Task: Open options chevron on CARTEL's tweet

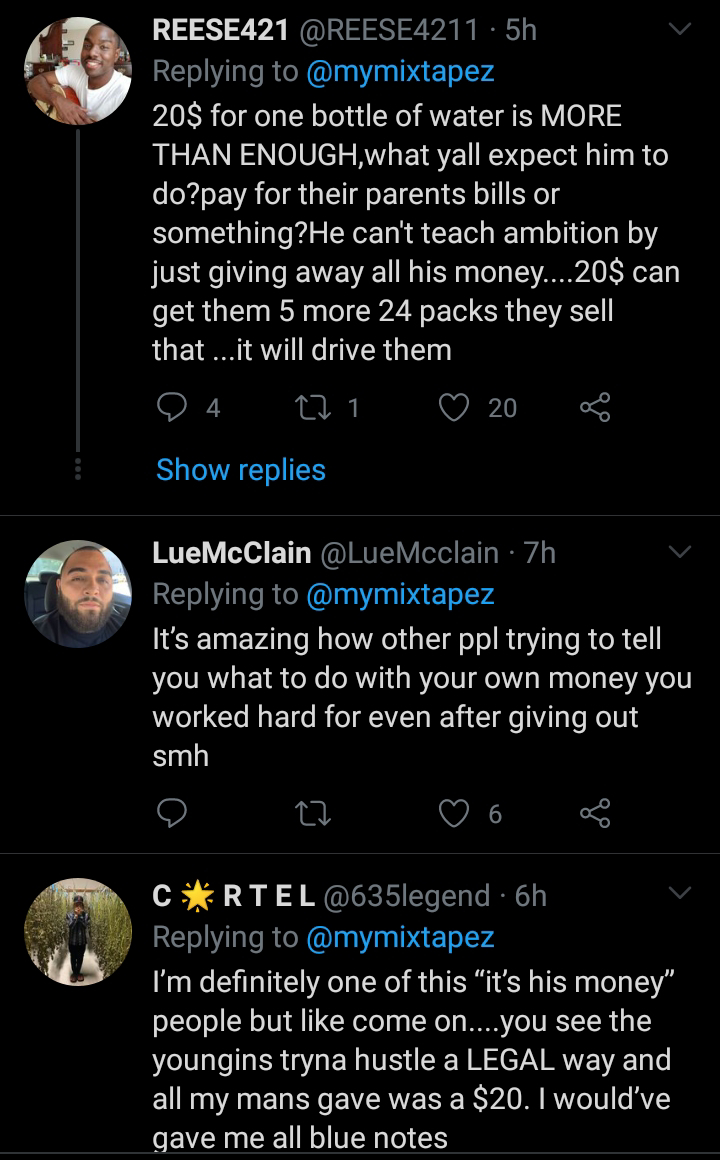Action: pyautogui.click(x=679, y=892)
